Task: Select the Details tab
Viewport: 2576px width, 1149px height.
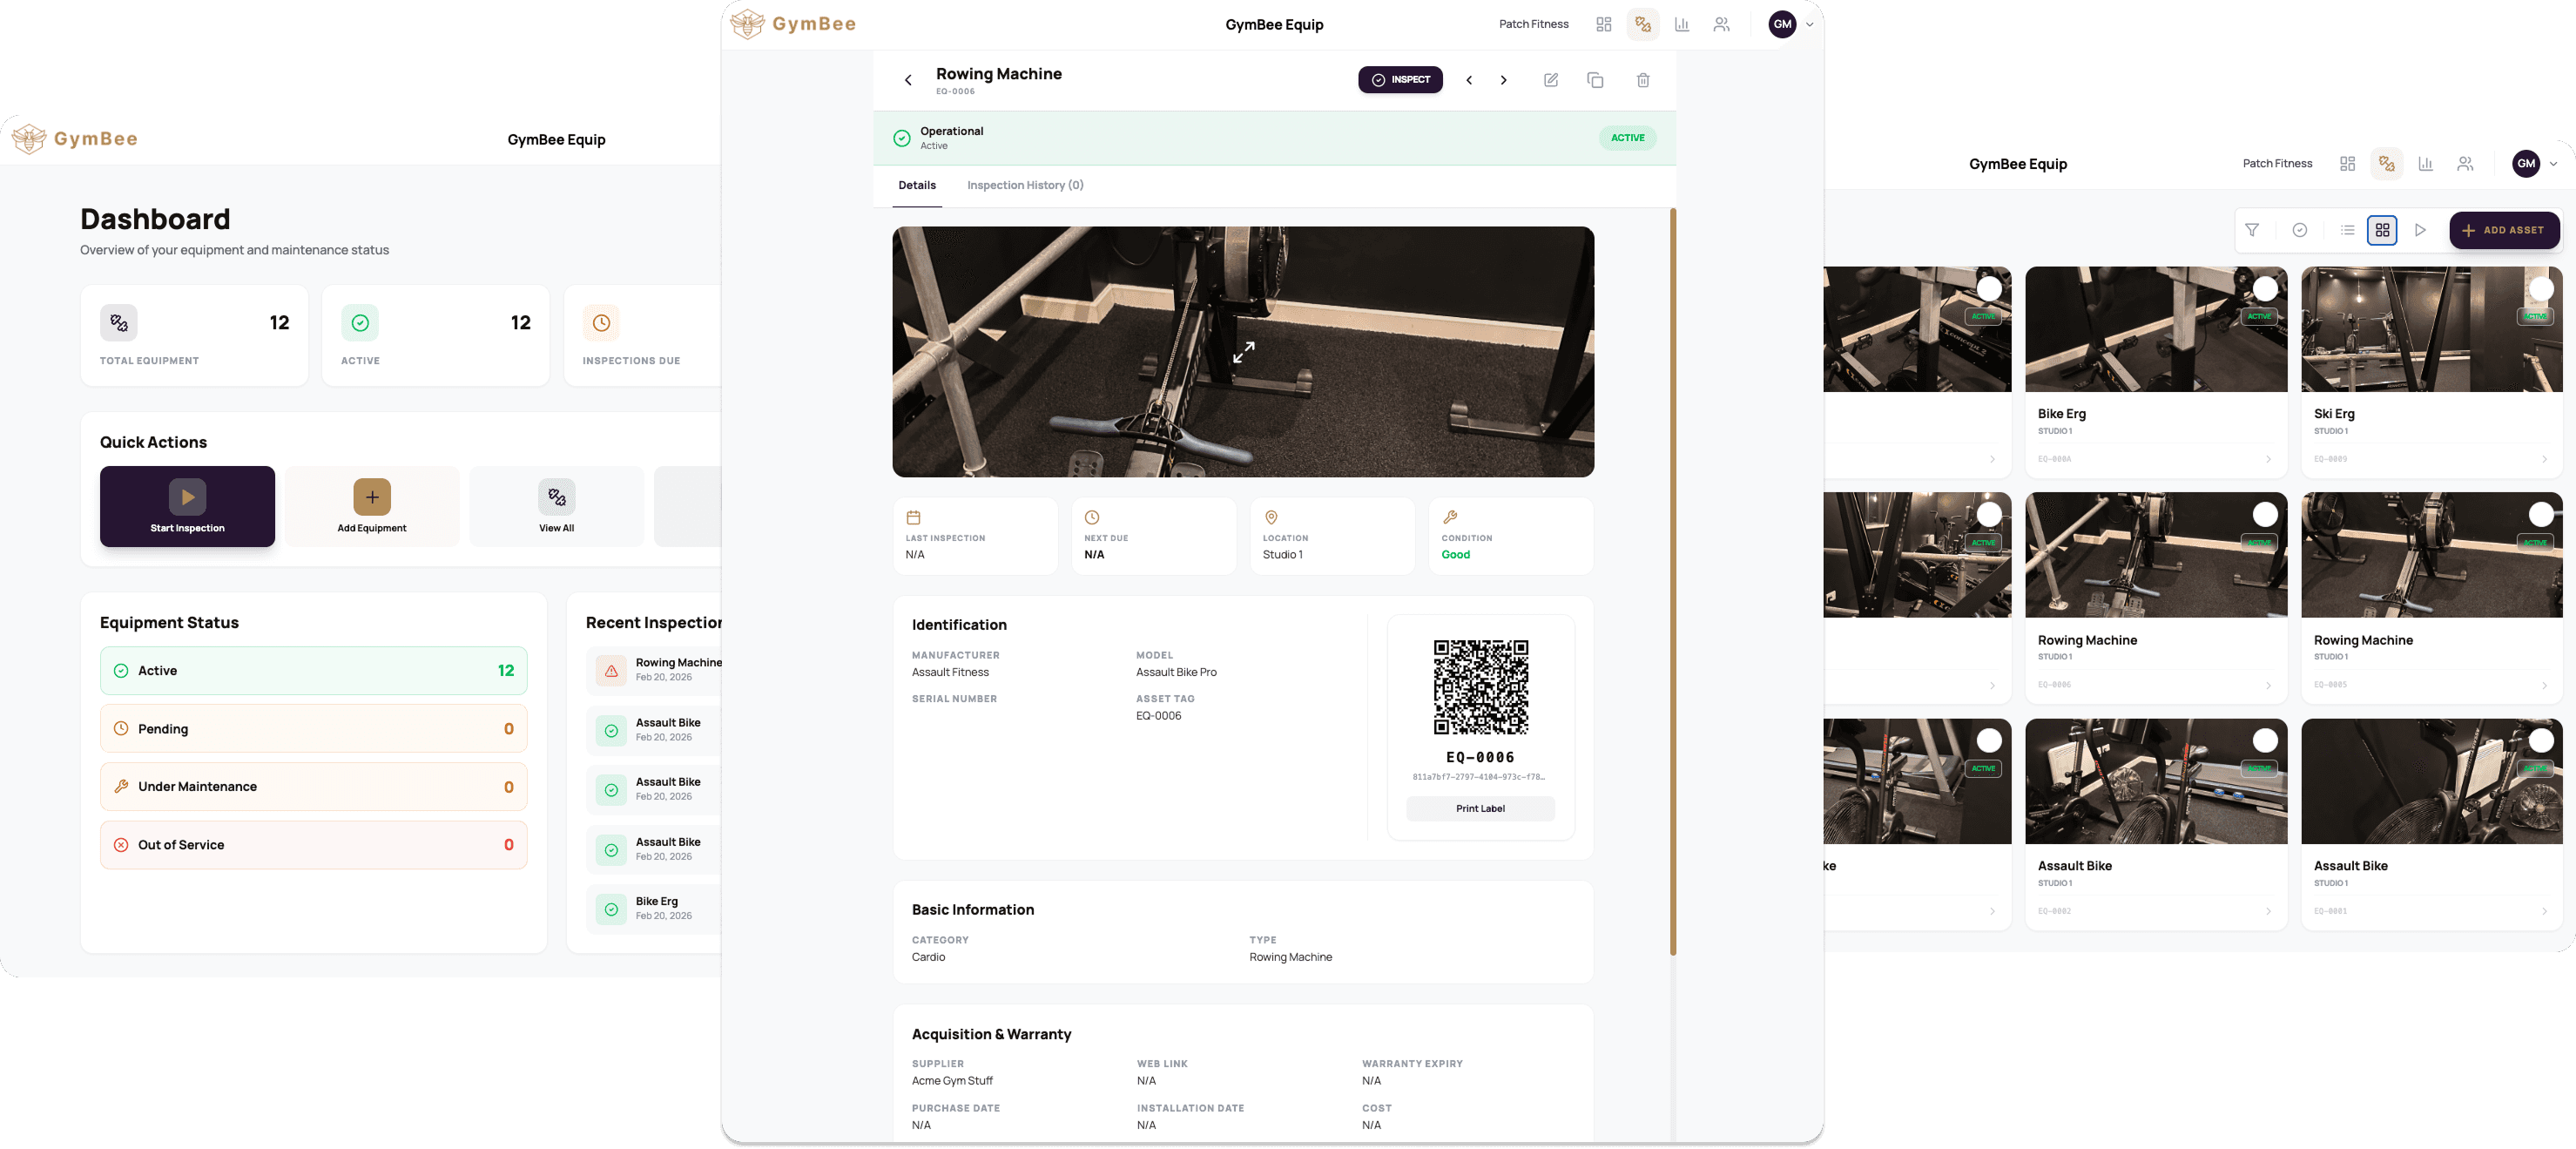Action: 916,185
